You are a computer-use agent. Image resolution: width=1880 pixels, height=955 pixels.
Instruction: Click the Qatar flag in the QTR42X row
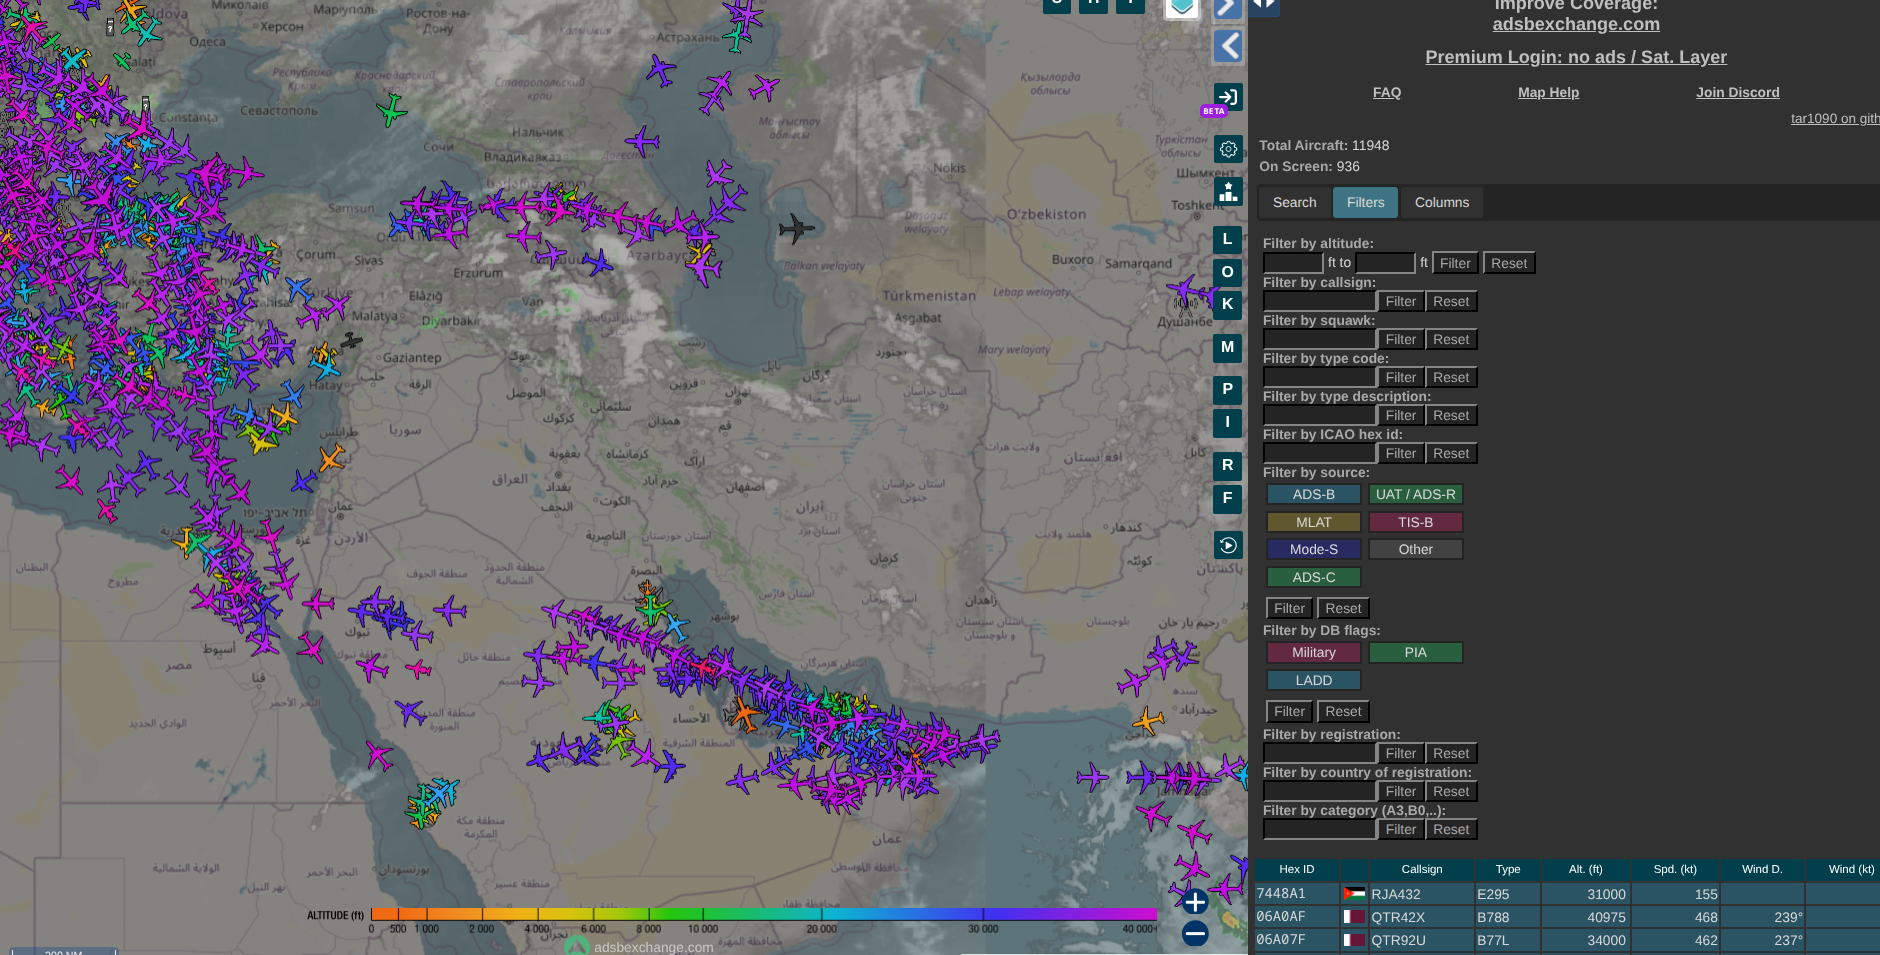click(1354, 917)
